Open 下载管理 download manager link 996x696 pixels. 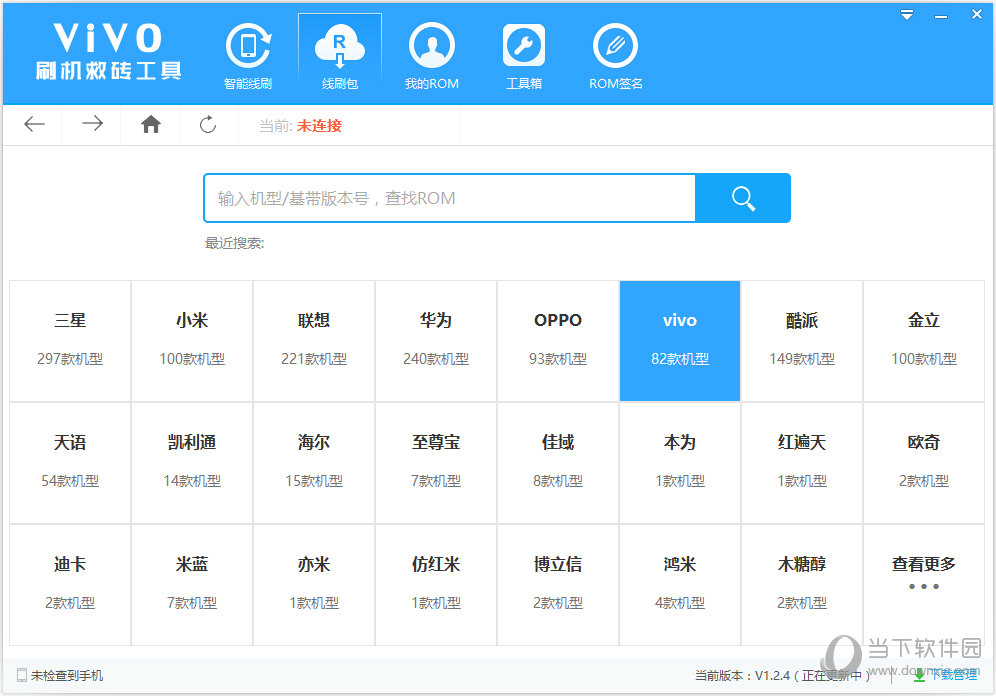coord(945,675)
